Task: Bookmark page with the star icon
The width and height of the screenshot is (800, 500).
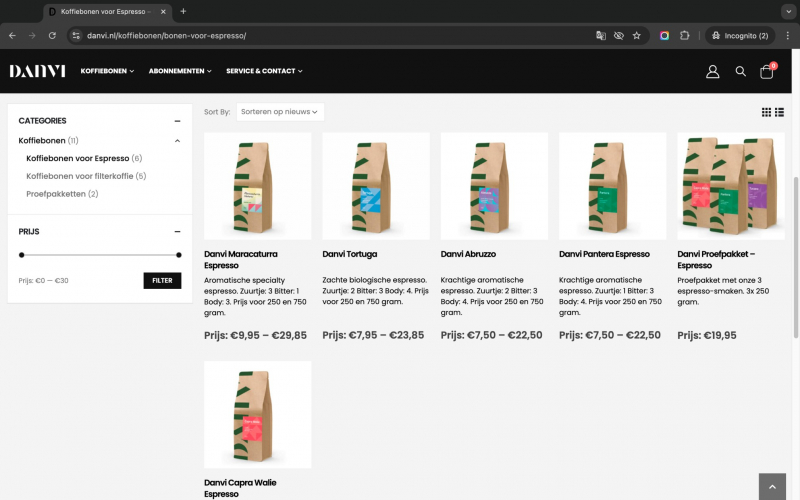Action: pos(636,36)
